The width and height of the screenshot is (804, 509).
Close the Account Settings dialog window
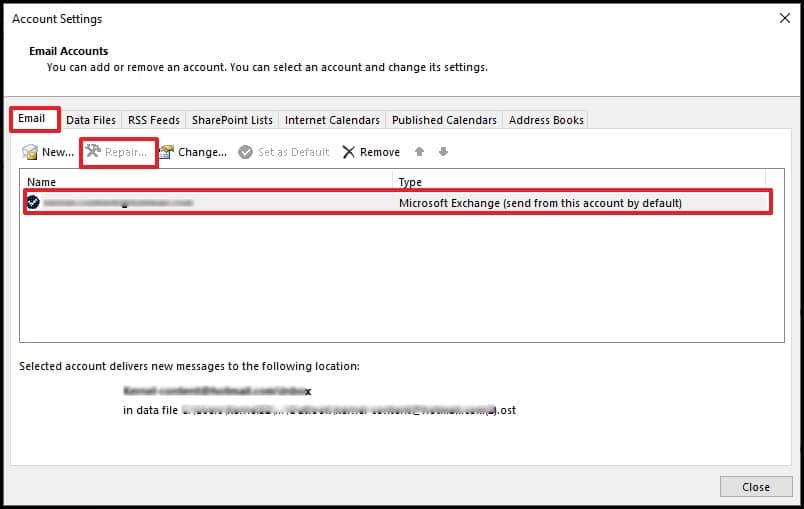[785, 18]
